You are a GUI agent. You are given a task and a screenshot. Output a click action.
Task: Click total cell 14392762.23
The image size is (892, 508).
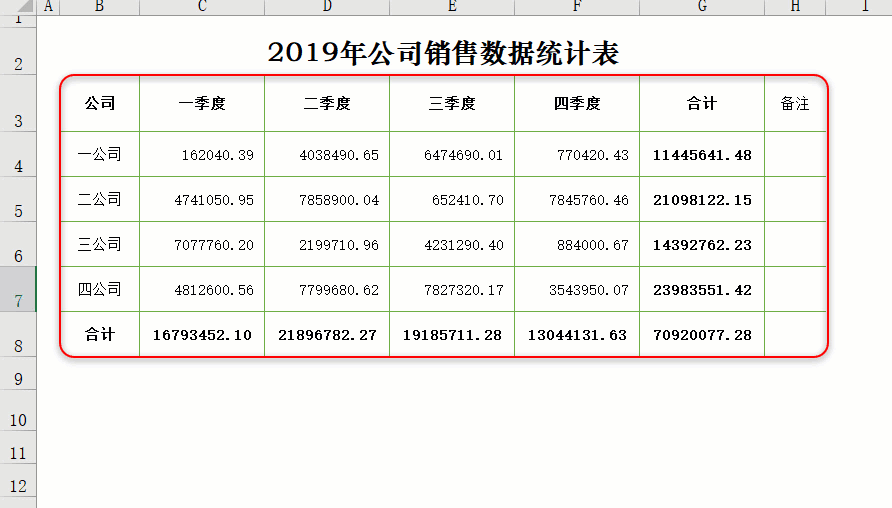point(702,244)
